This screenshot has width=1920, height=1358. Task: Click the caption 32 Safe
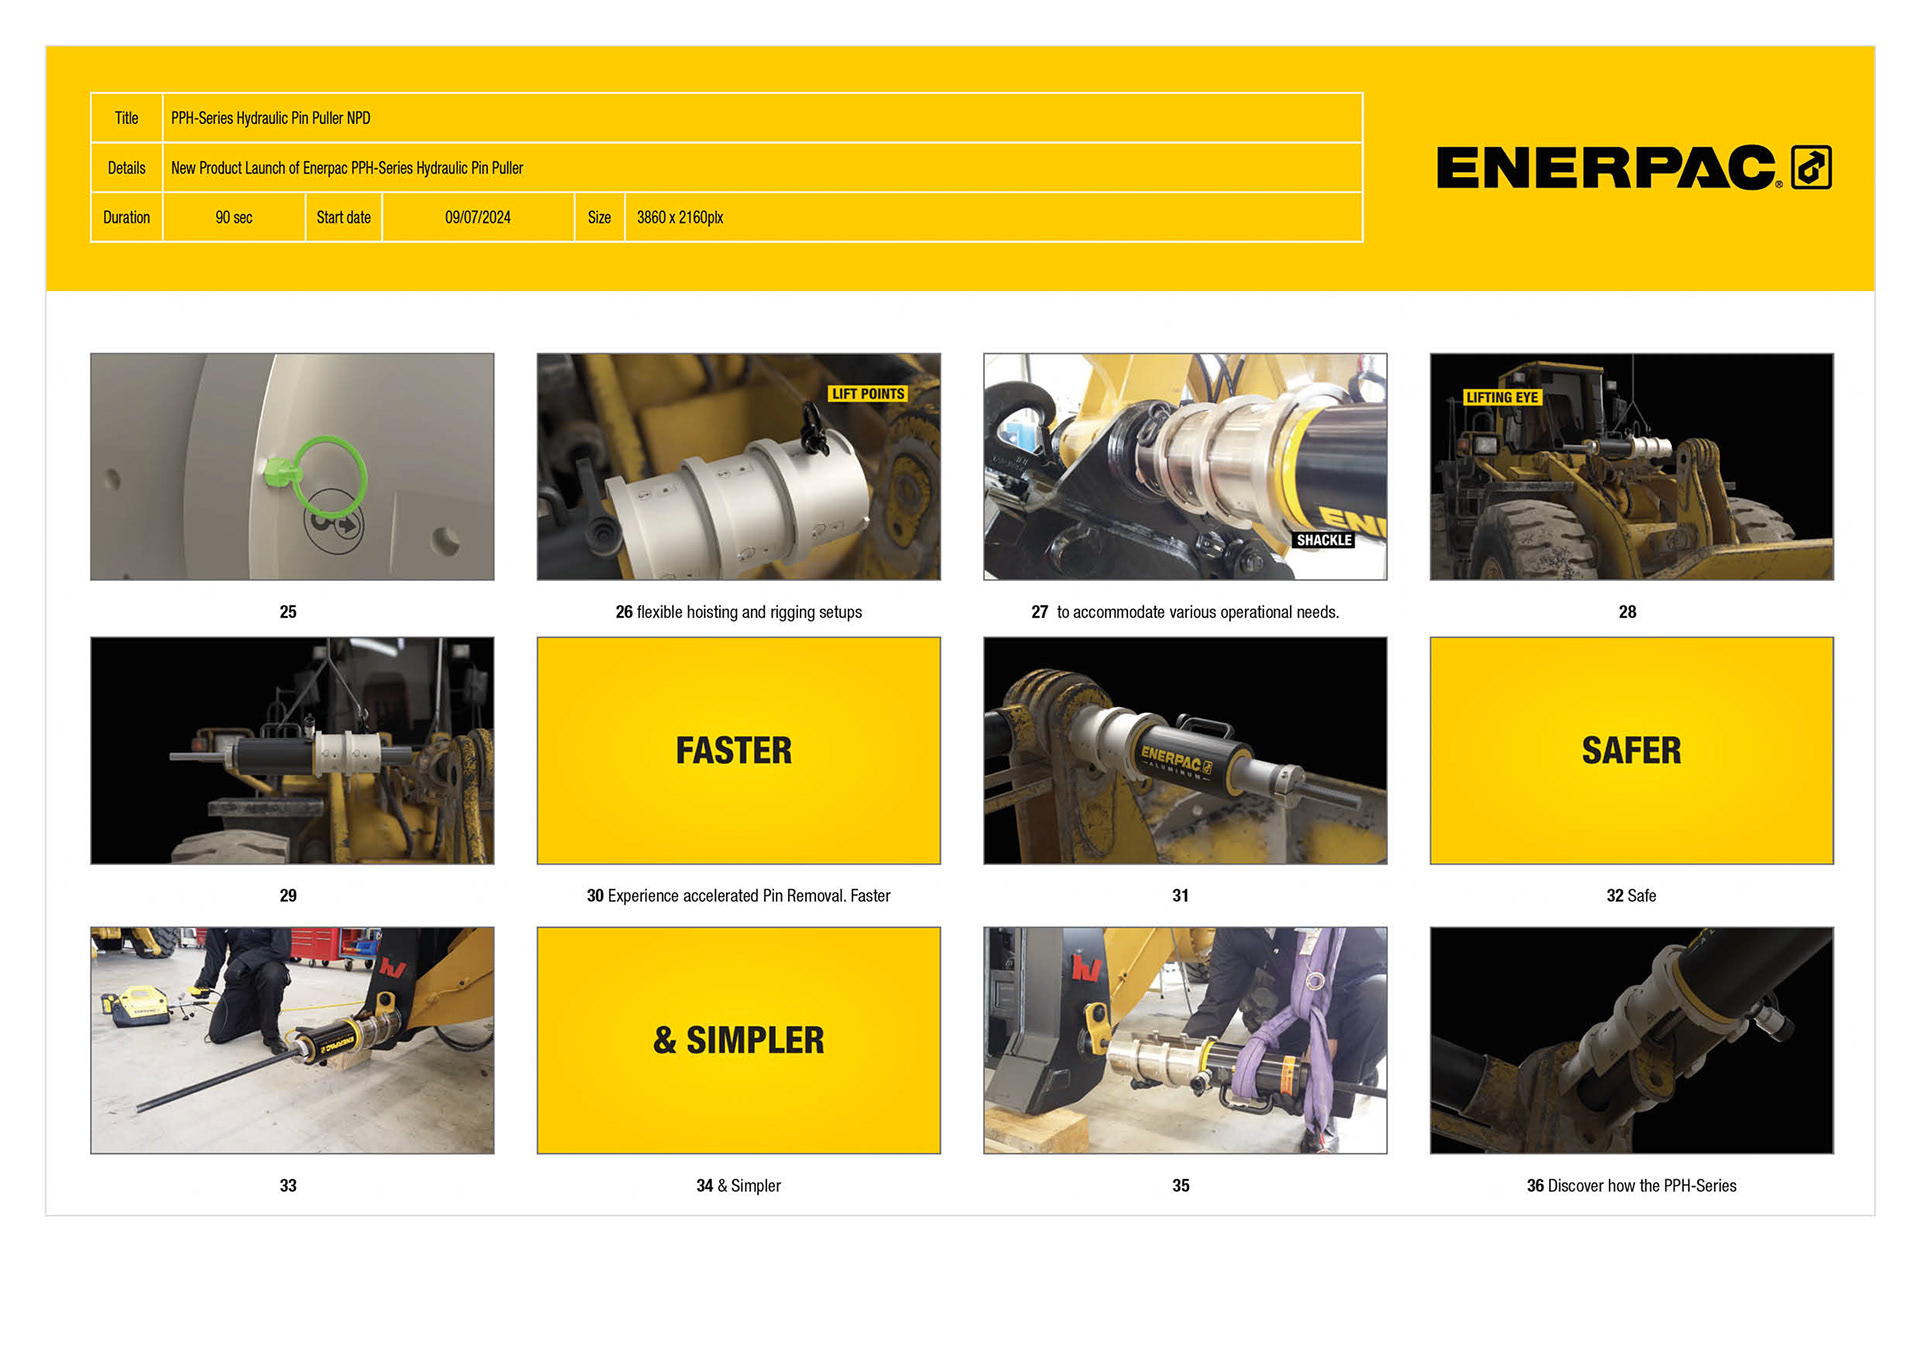(x=1631, y=896)
